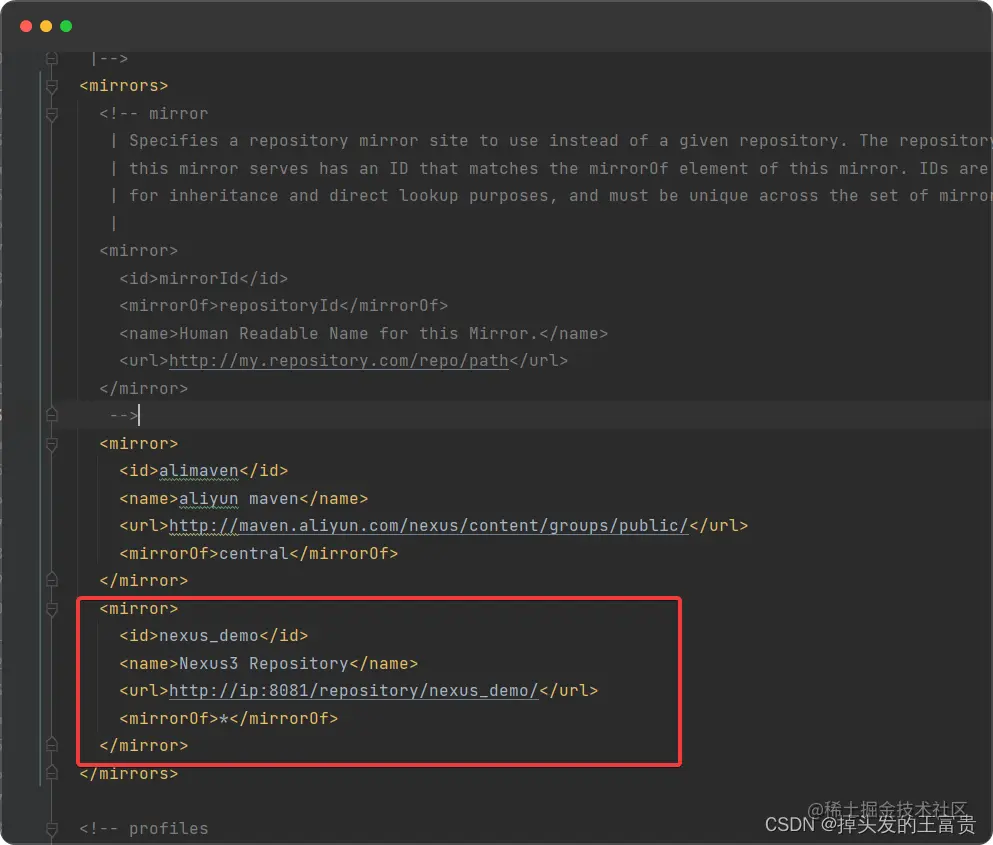Collapse the alimaven <mirror> block fold marker
The width and height of the screenshot is (993, 845).
point(52,444)
